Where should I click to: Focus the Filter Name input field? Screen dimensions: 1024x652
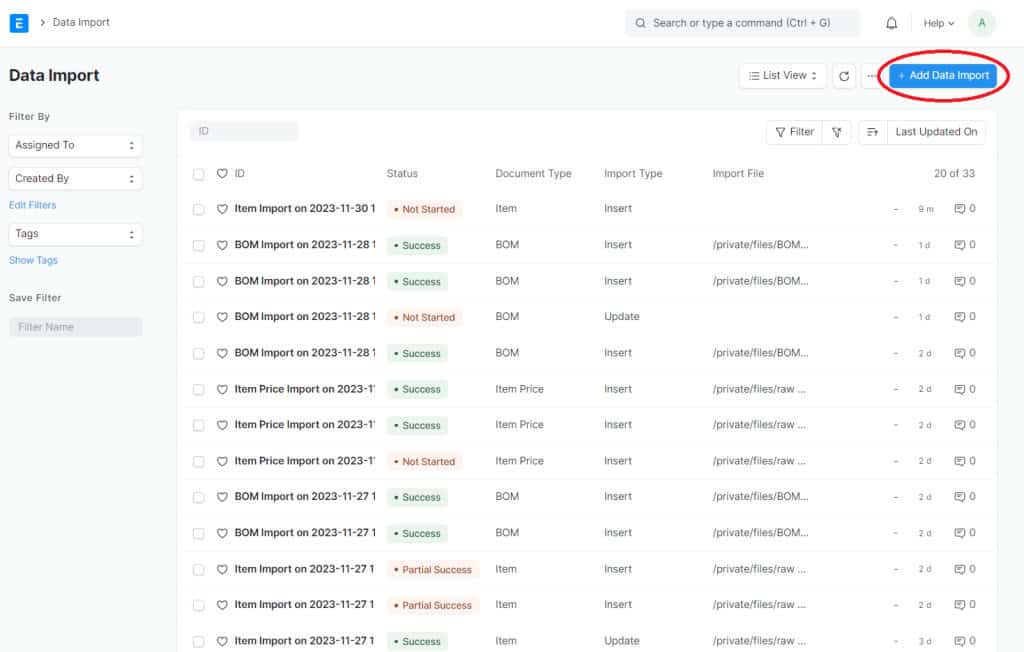[x=75, y=327]
